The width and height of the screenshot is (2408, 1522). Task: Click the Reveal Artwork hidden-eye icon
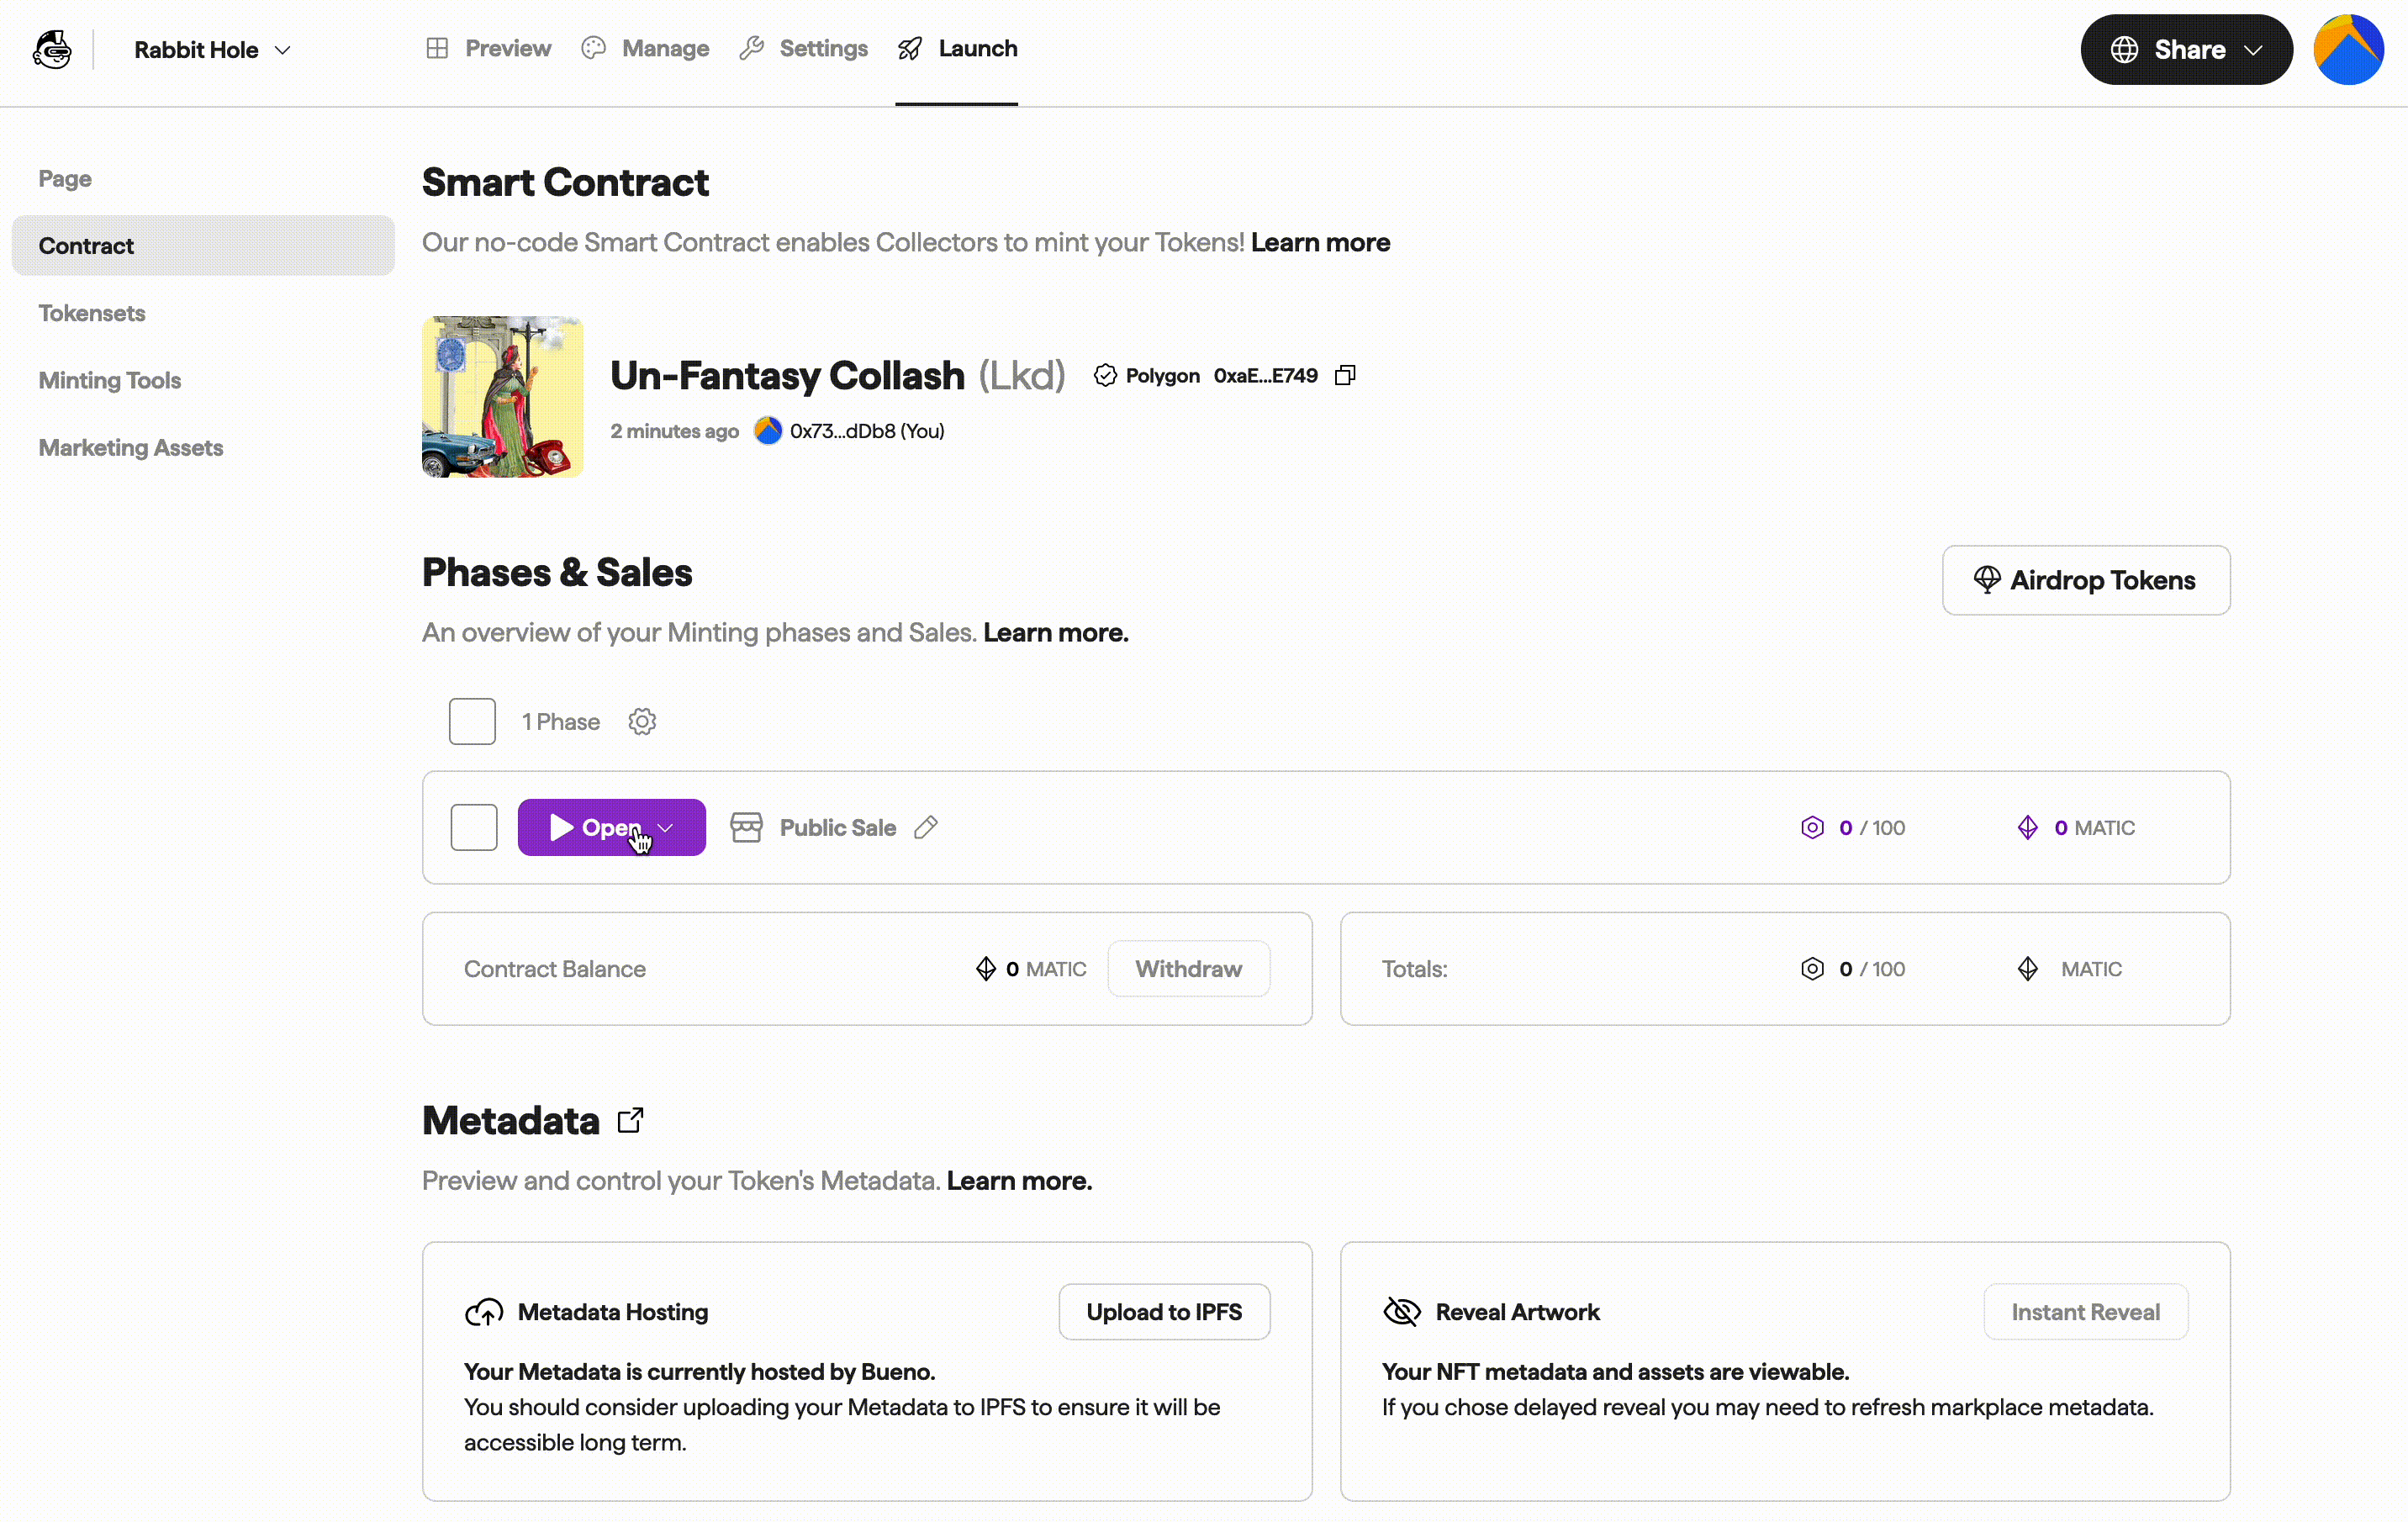[x=1402, y=1312]
